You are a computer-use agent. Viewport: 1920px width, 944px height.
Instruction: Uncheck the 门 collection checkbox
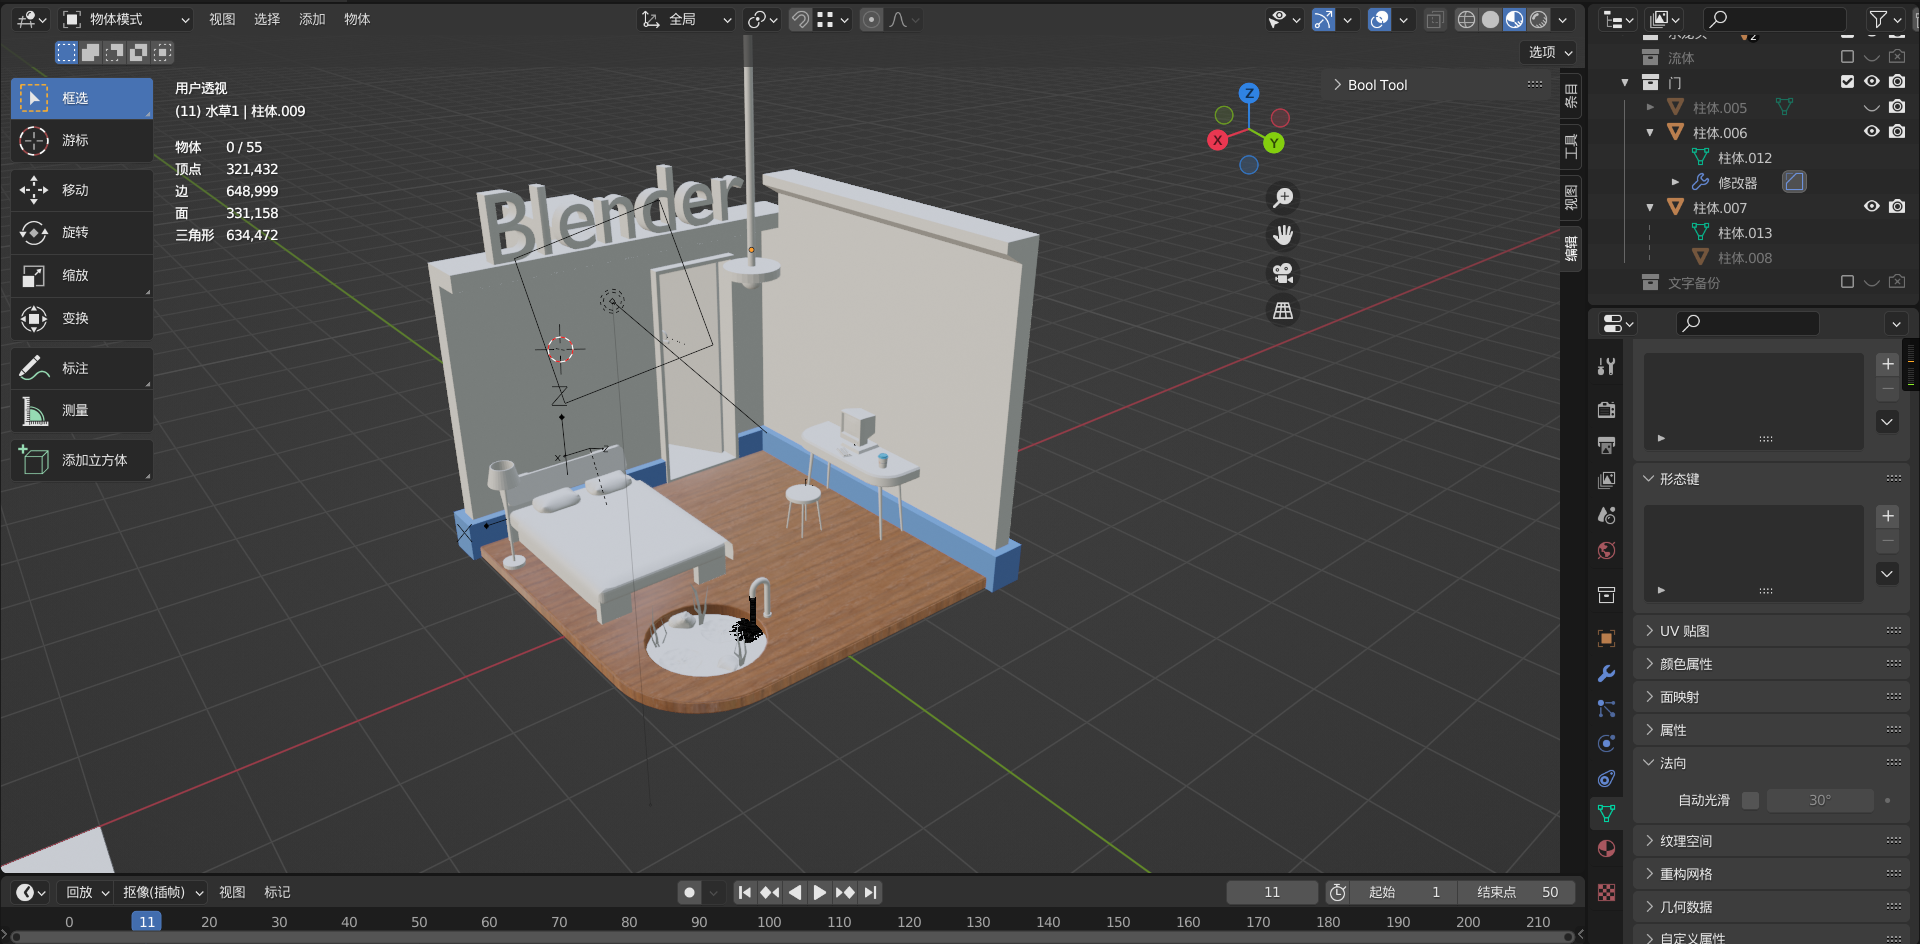[1847, 82]
